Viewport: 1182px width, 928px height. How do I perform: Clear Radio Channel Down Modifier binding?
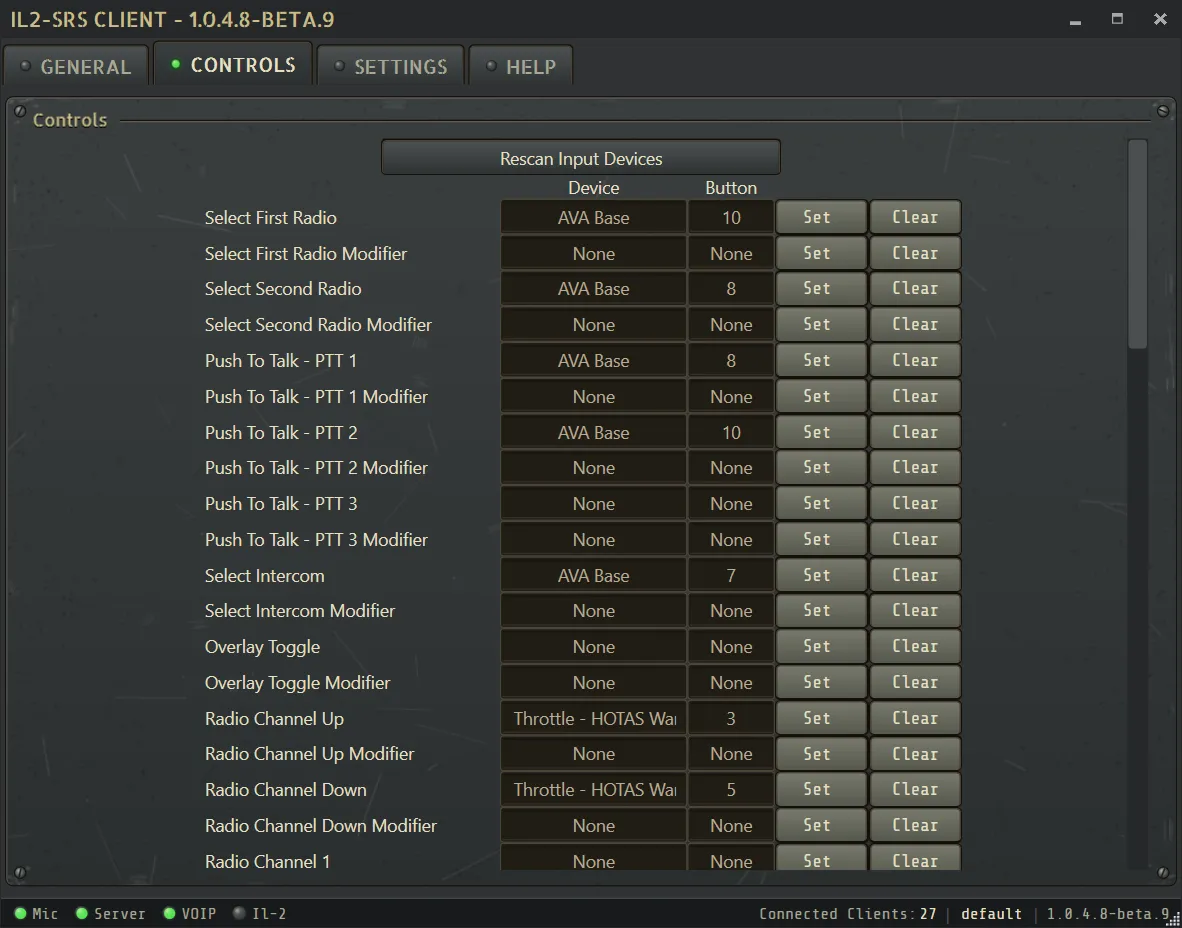(x=915, y=826)
